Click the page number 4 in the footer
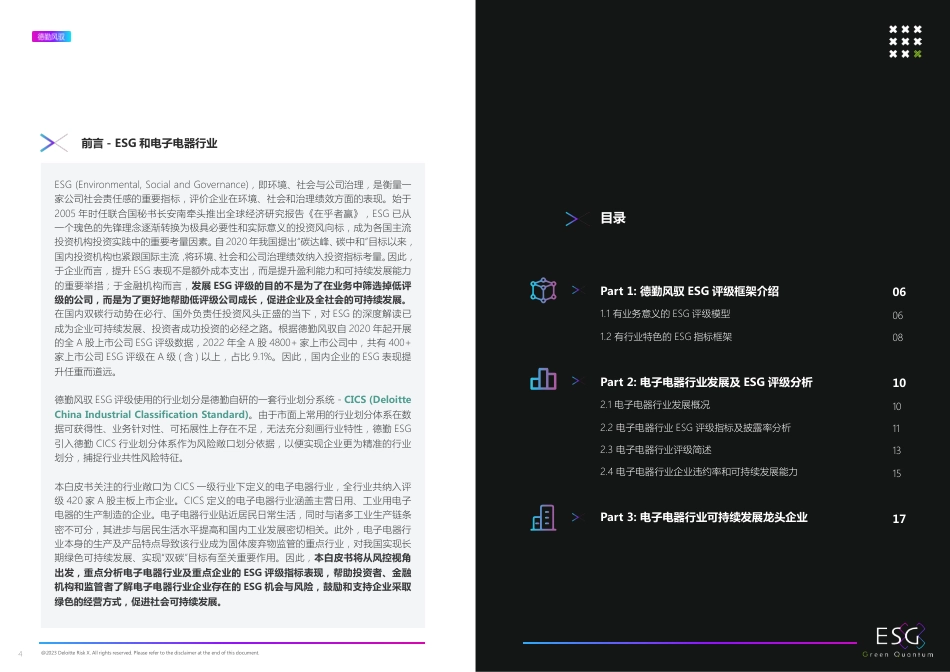950x672 pixels. pos(21,653)
